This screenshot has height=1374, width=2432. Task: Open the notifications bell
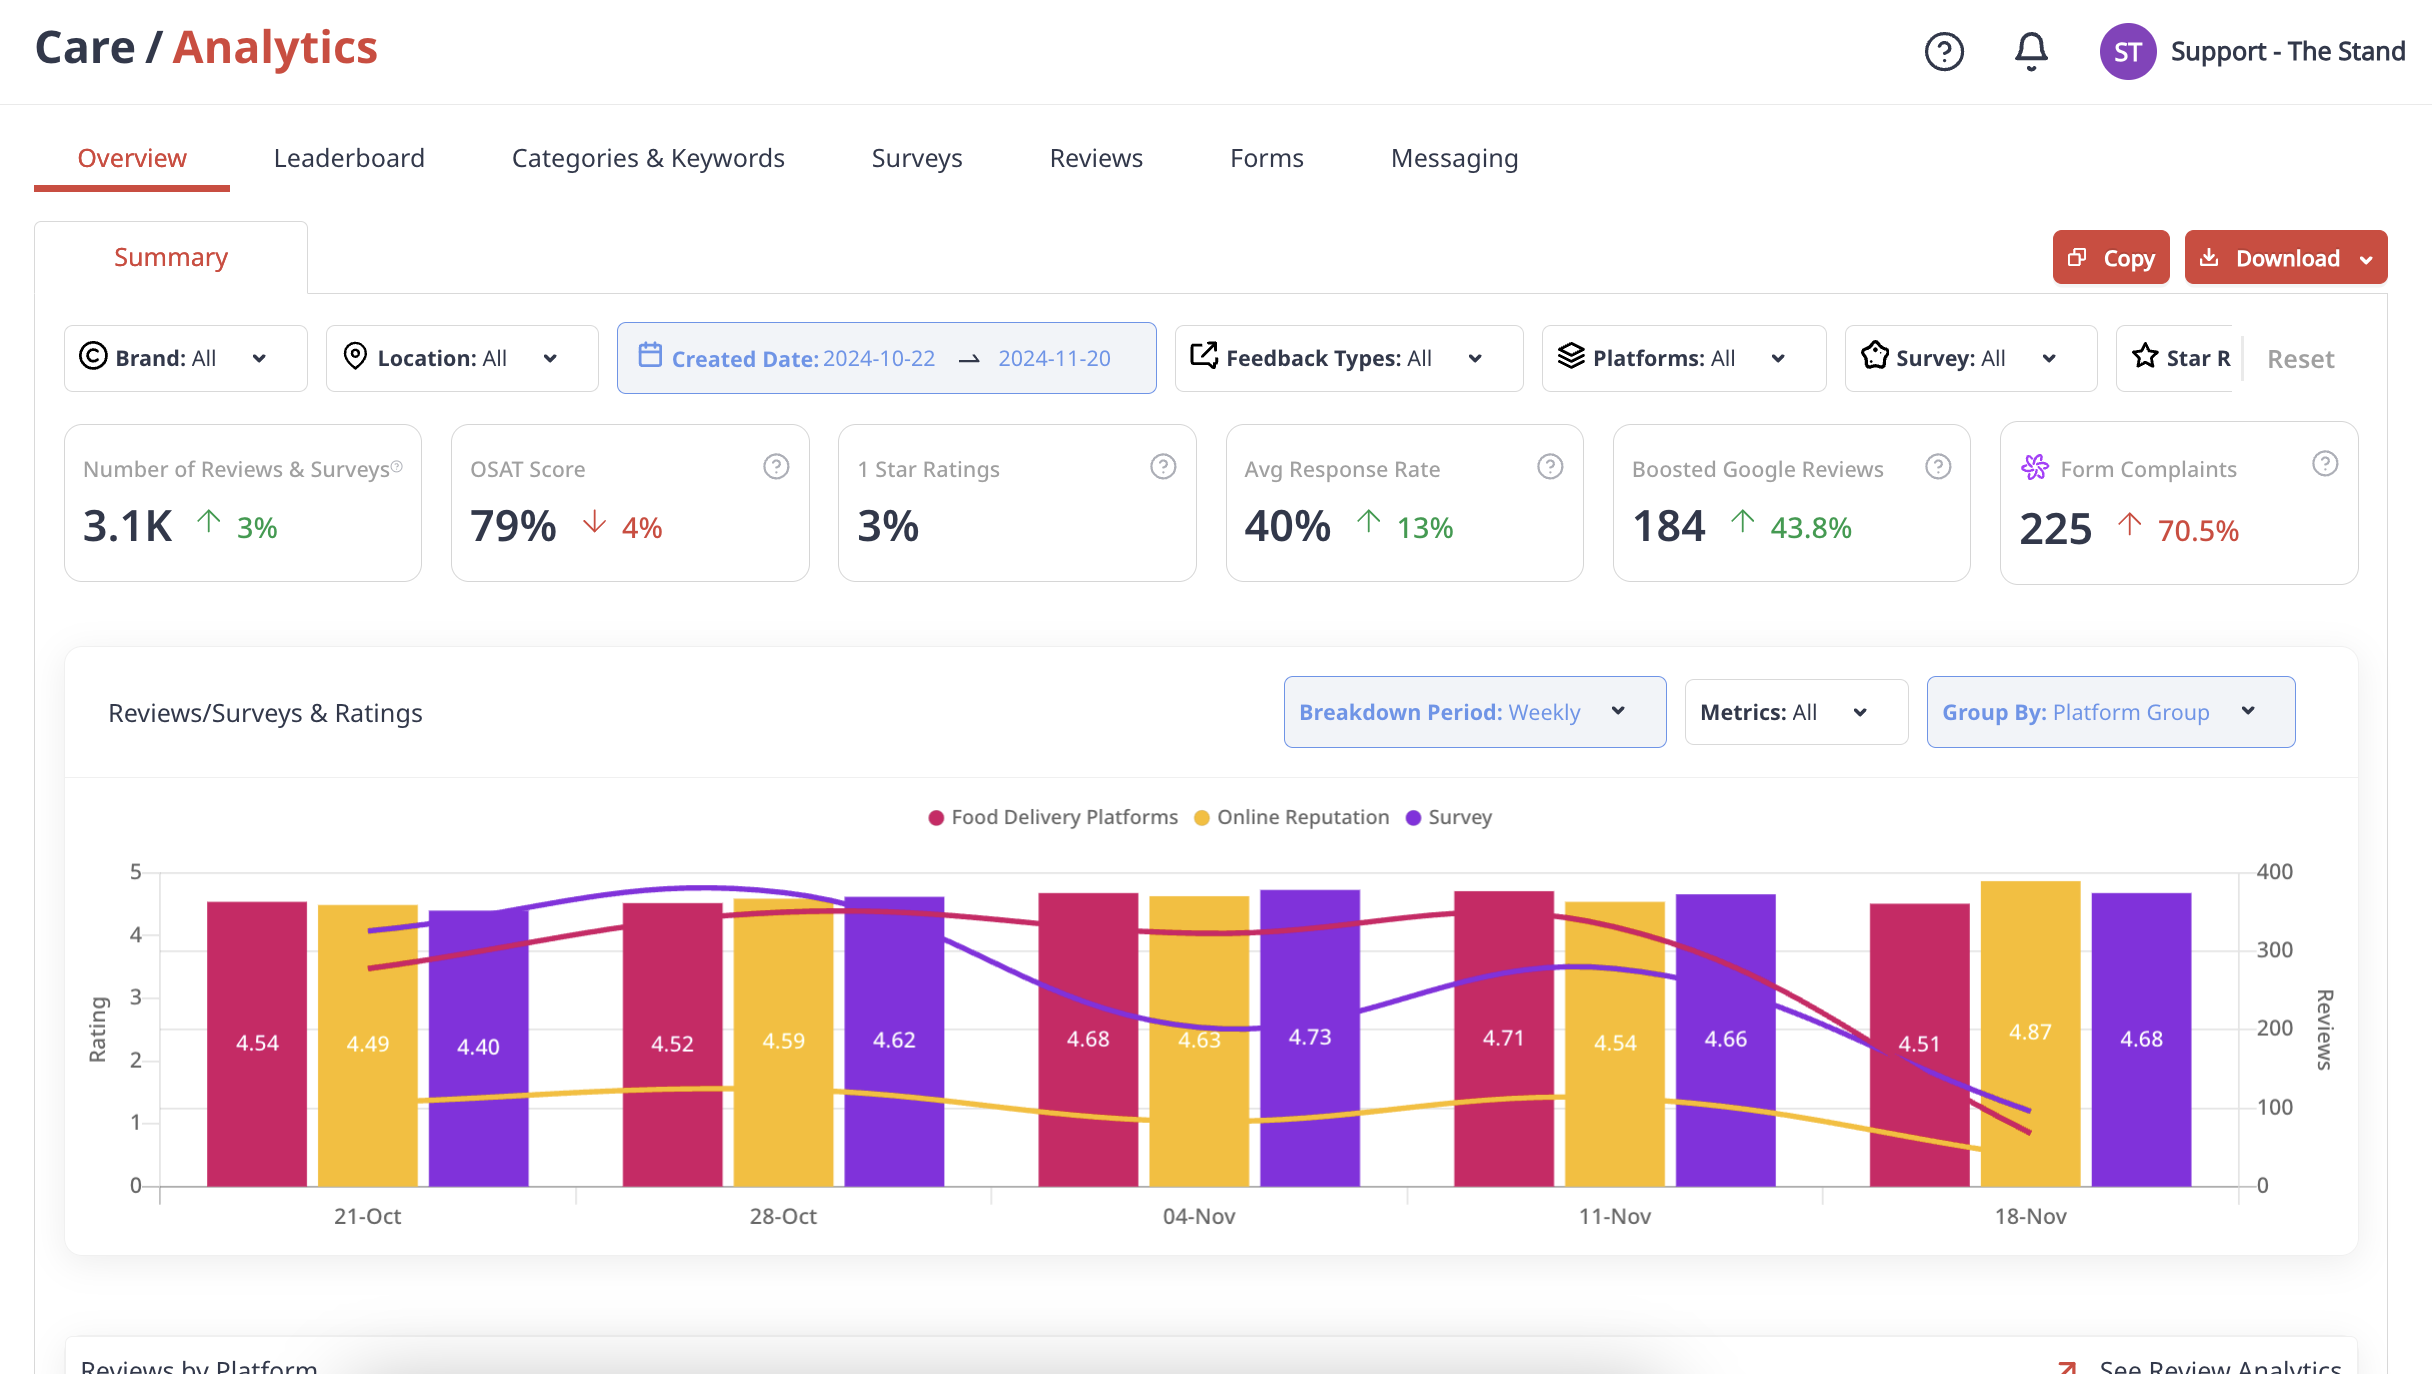coord(2031,51)
